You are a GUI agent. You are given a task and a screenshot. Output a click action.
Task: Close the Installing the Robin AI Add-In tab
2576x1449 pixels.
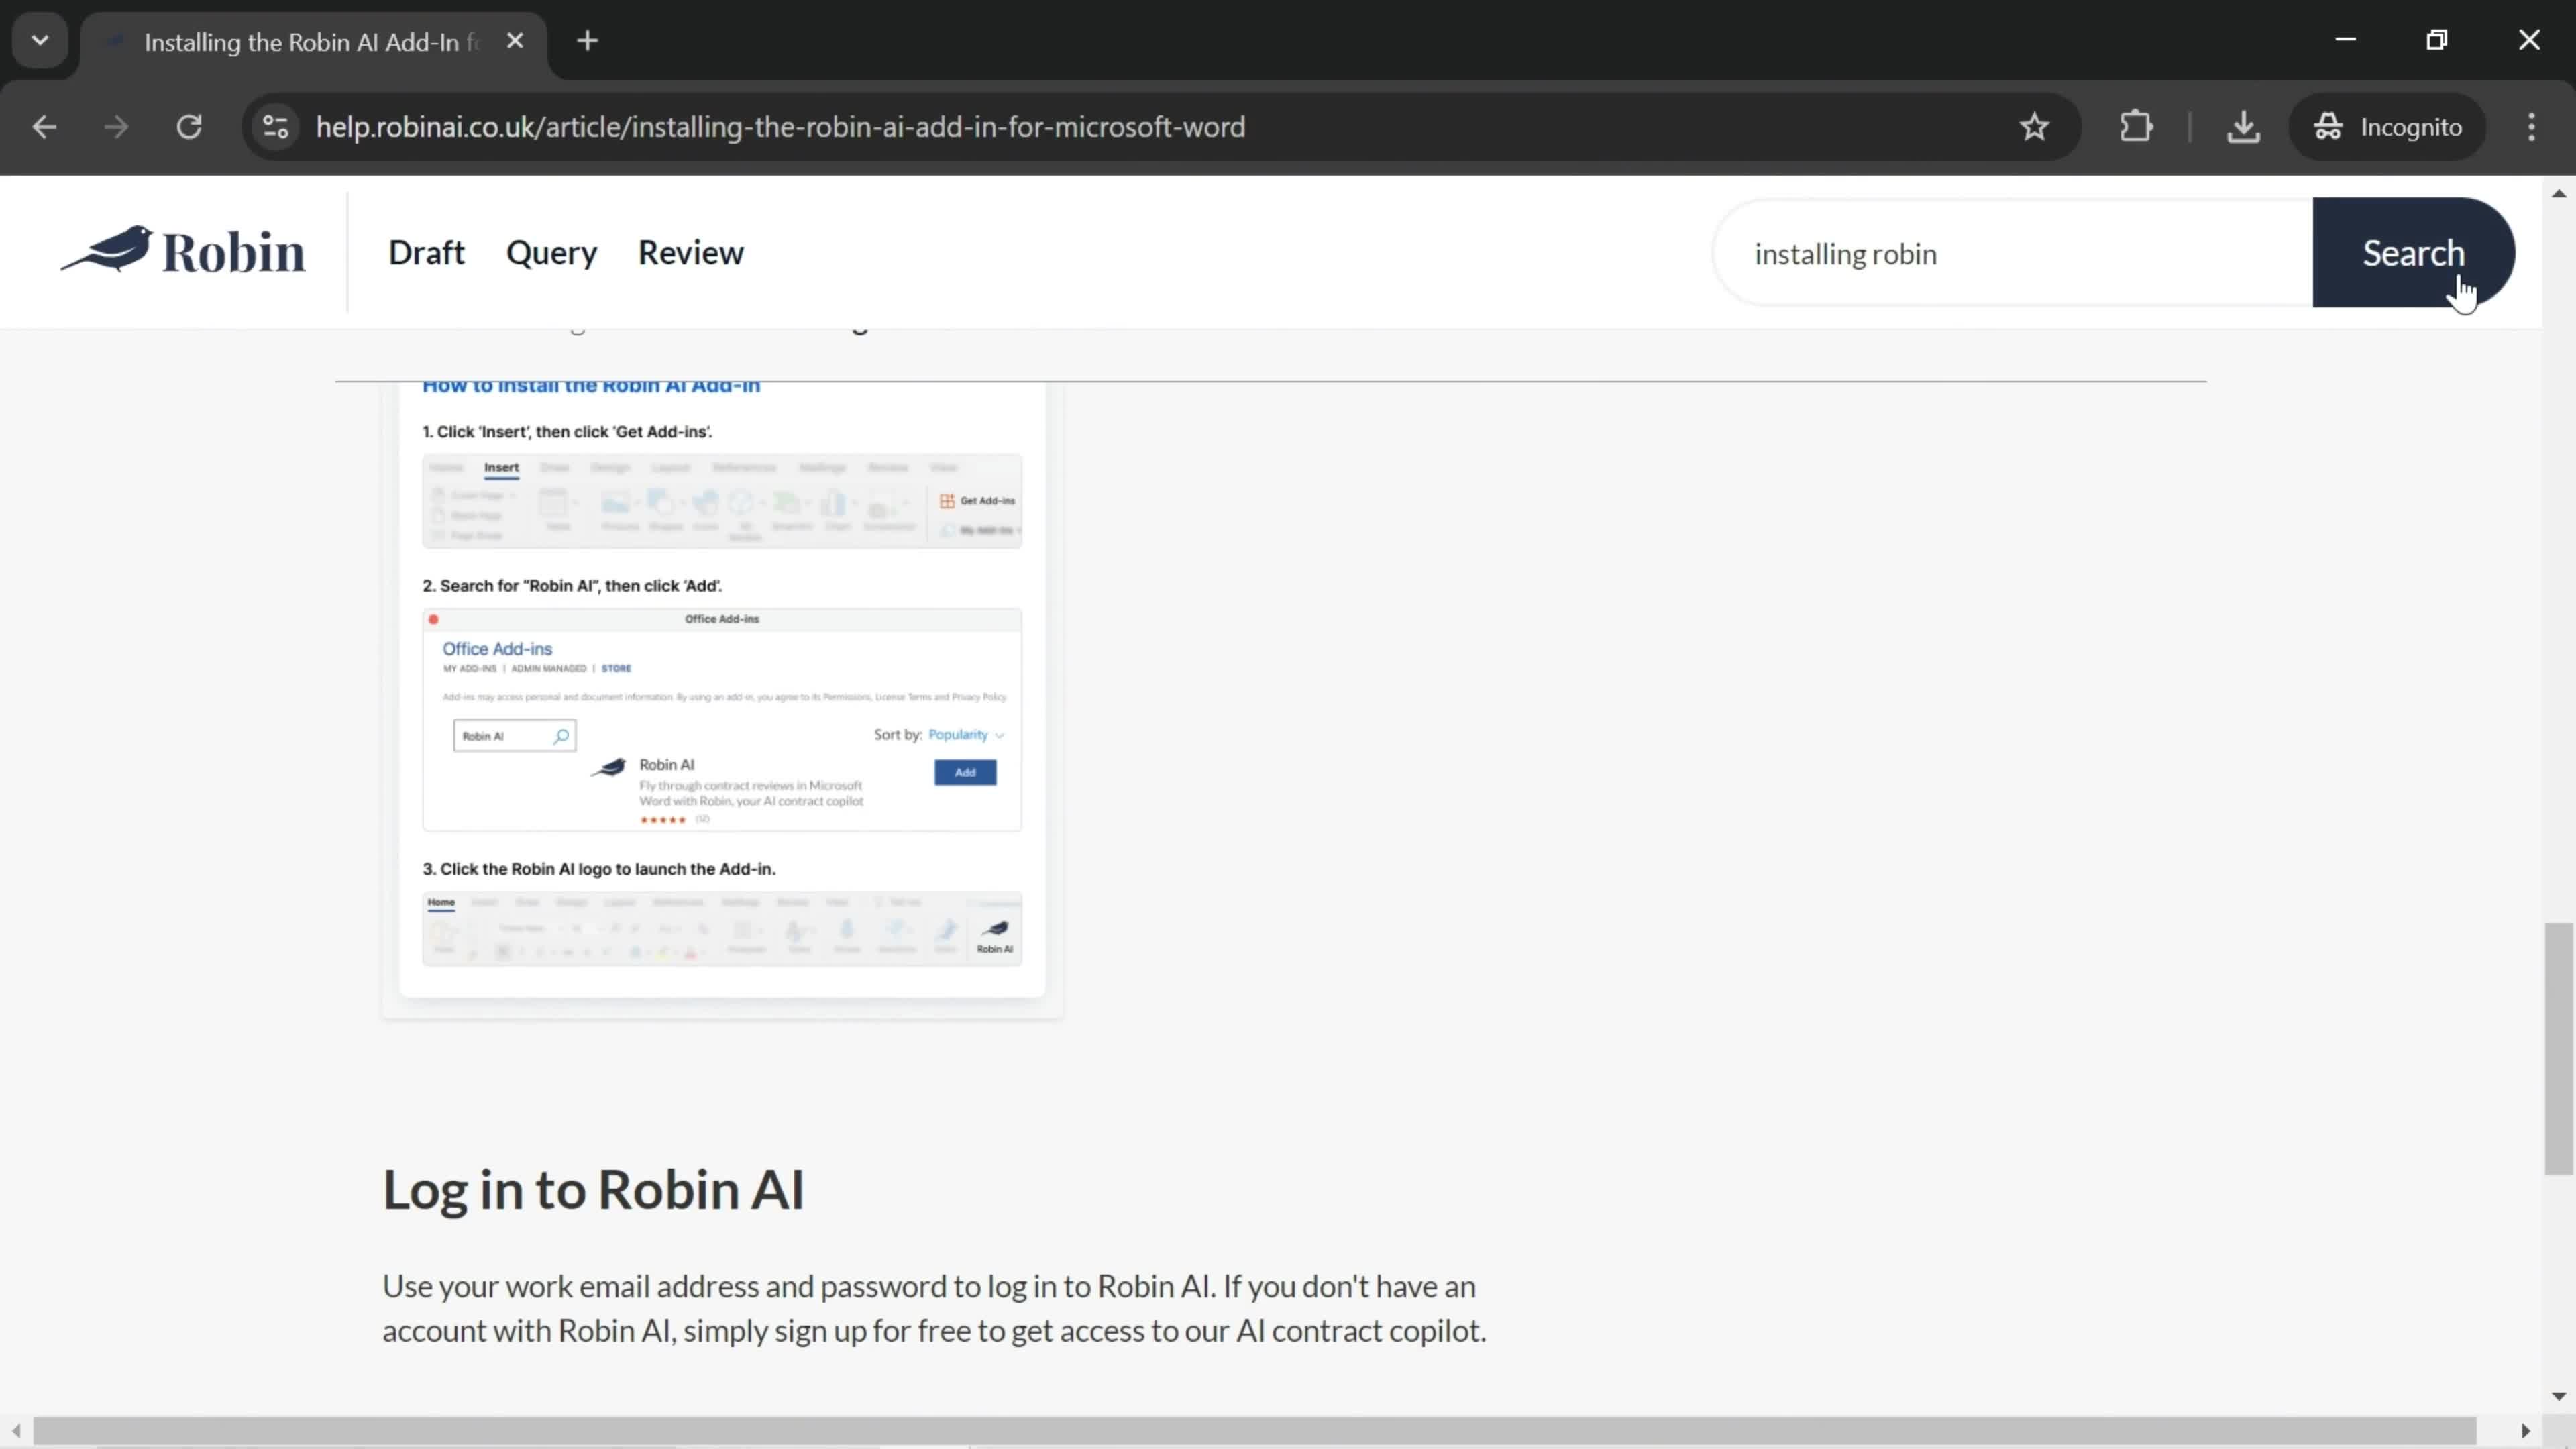515,41
